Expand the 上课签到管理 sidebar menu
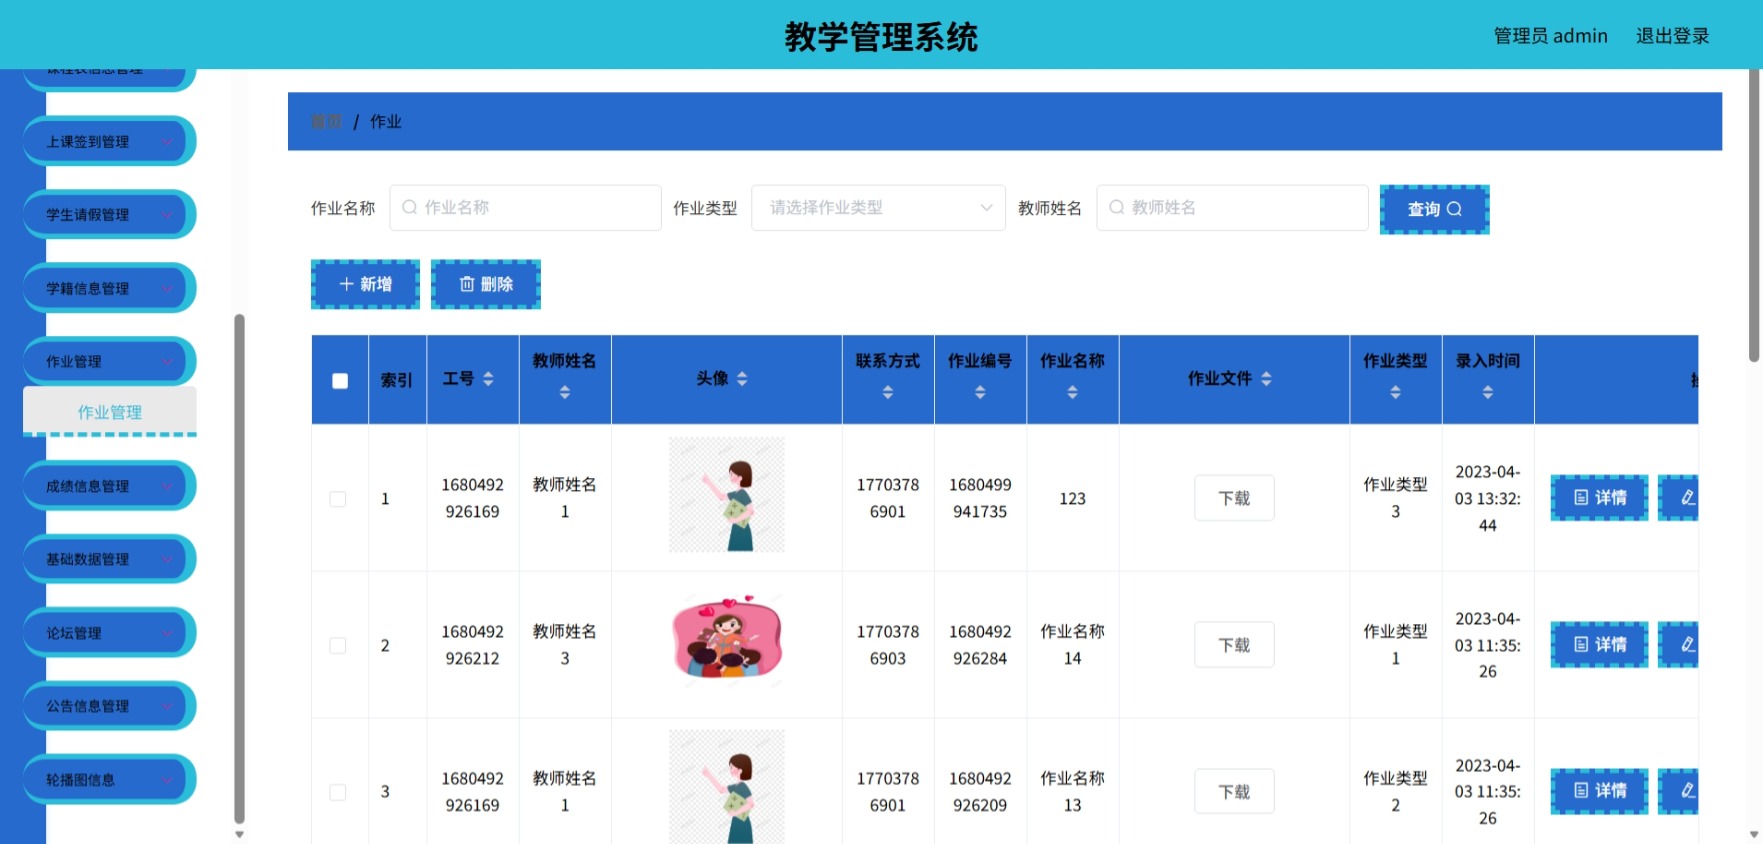Viewport: 1763px width, 844px height. coord(109,142)
